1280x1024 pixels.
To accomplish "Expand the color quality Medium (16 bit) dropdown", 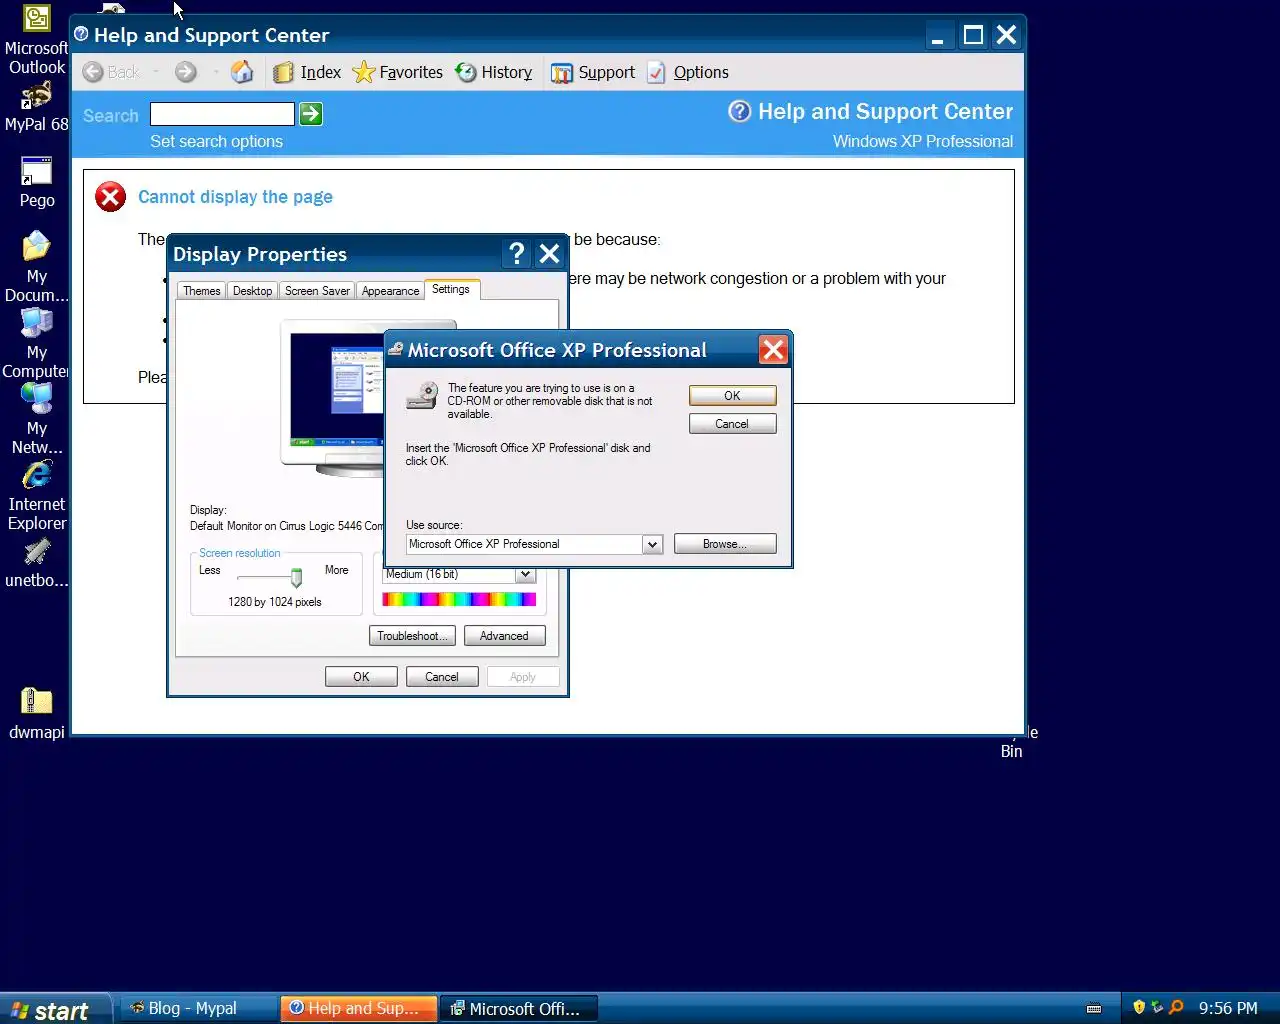I will pyautogui.click(x=525, y=574).
